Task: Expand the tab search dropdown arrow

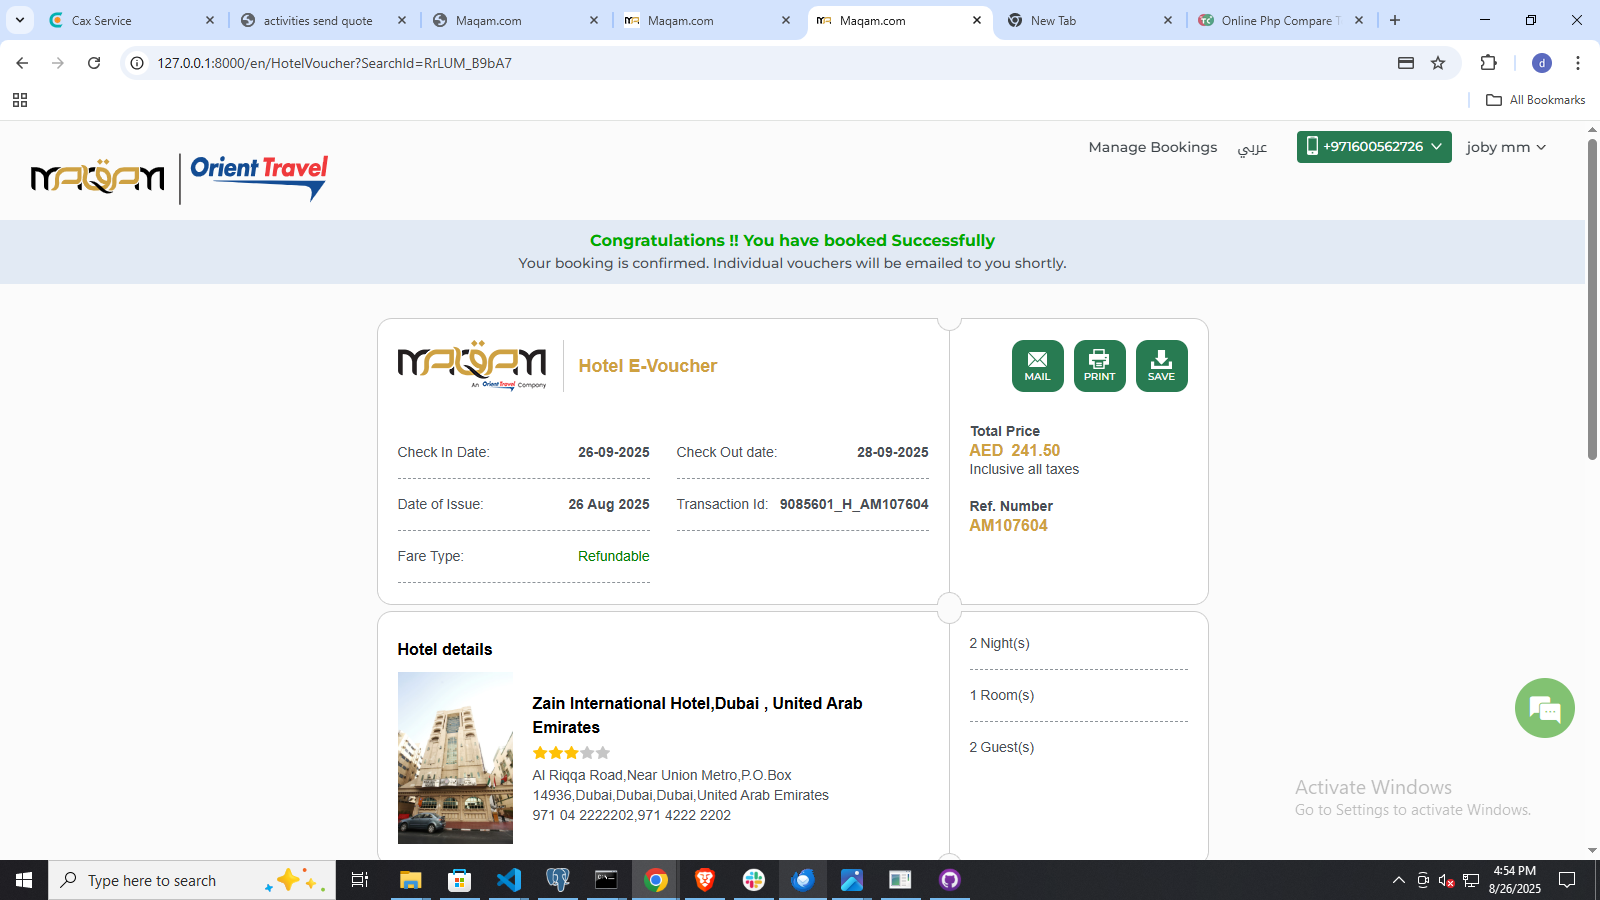Action: click(x=20, y=20)
